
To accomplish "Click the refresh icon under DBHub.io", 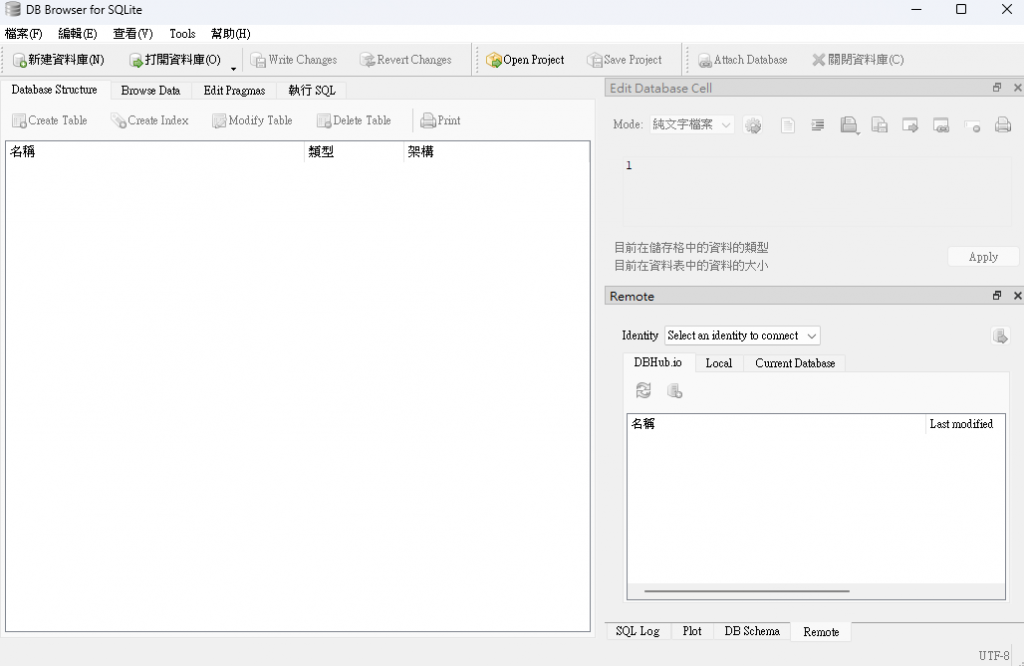I will (643, 390).
